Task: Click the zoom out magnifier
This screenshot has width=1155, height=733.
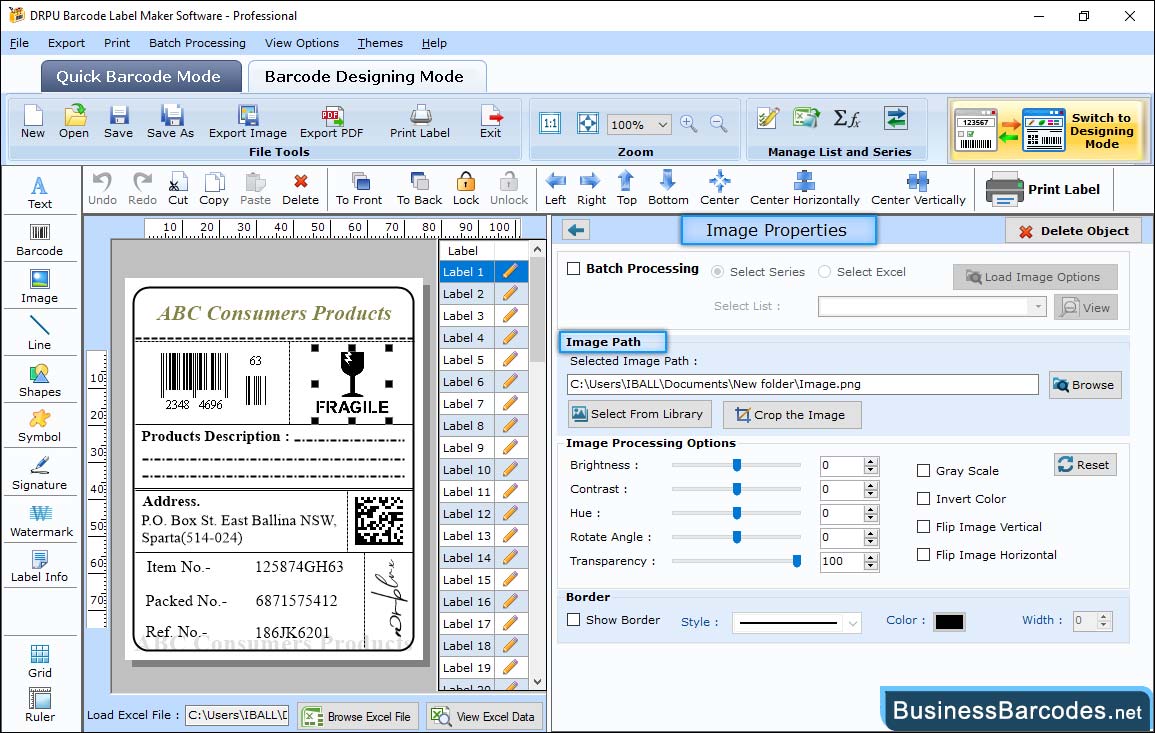Action: [x=719, y=124]
